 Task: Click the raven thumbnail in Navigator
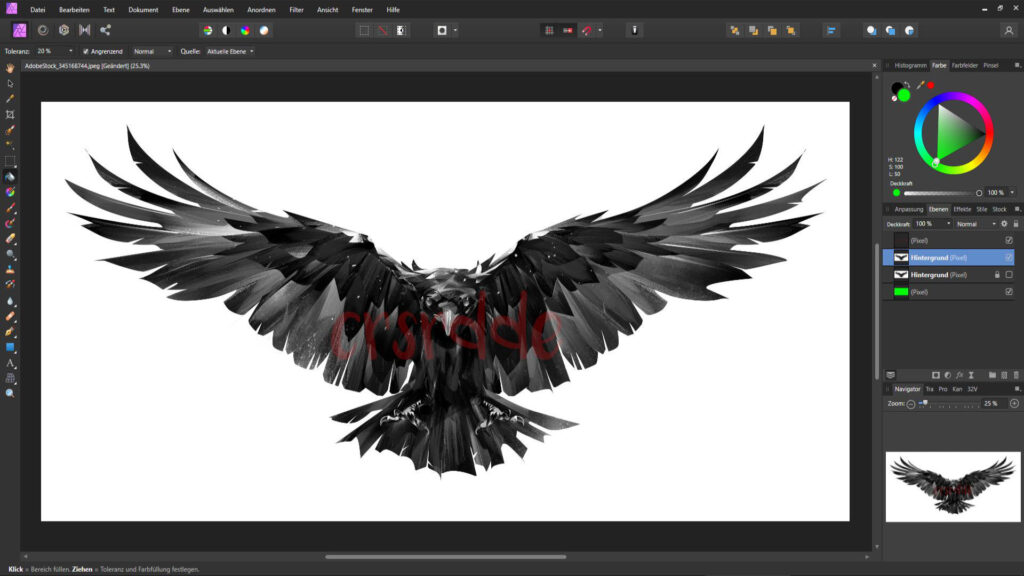(951, 485)
